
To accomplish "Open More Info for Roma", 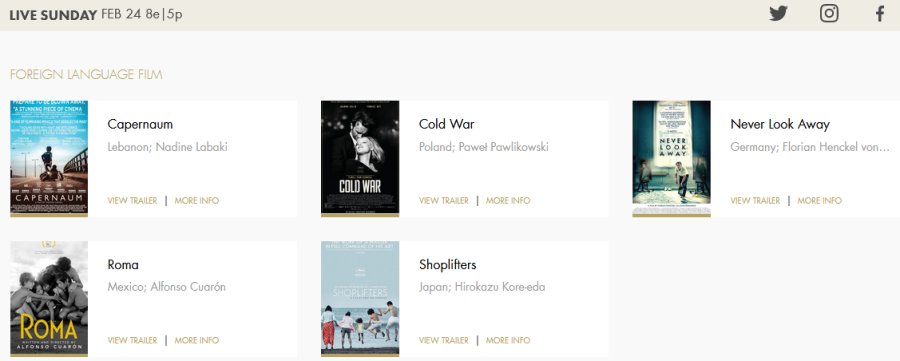I will click(196, 340).
